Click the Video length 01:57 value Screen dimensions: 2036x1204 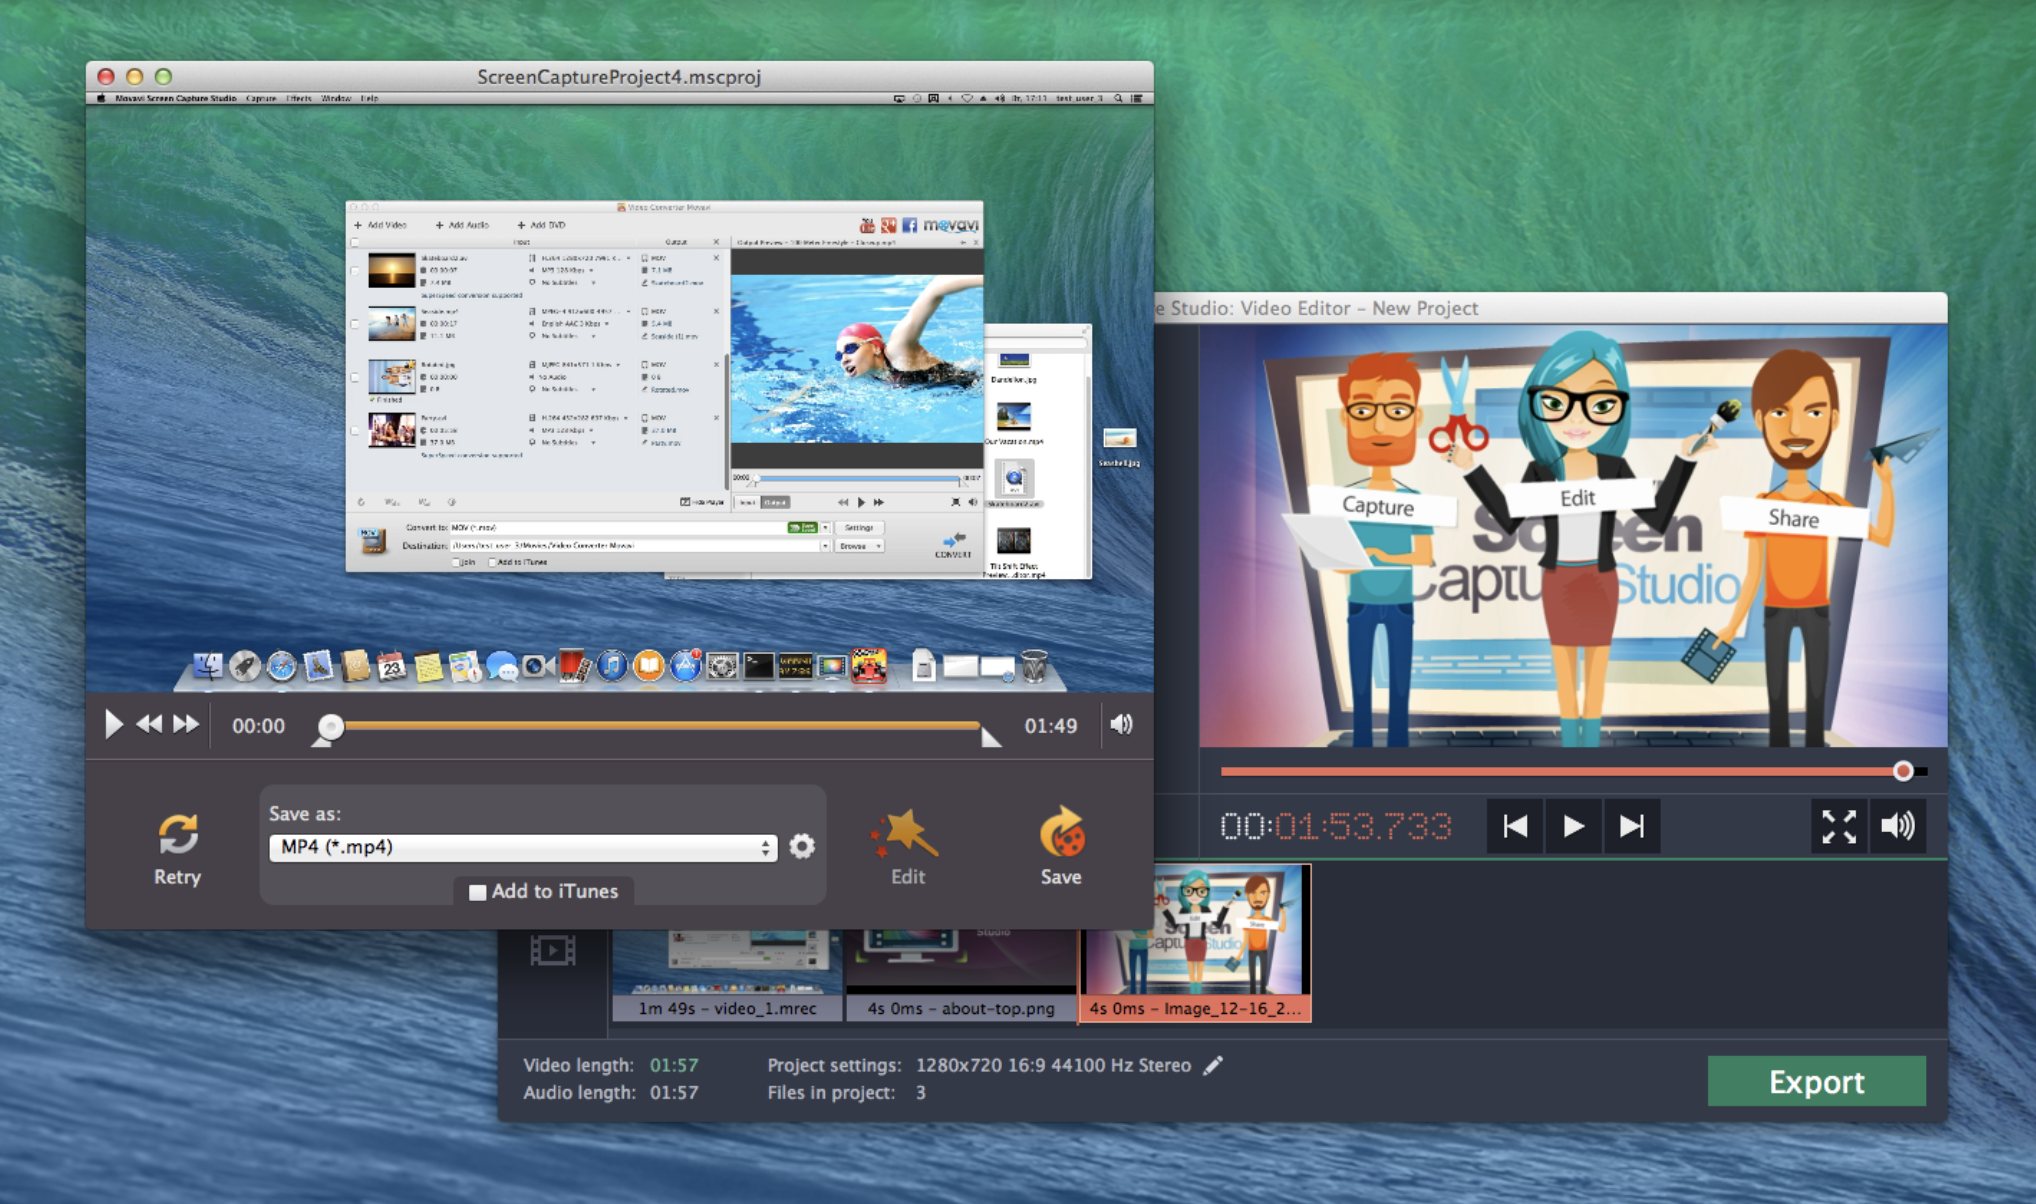674,1065
